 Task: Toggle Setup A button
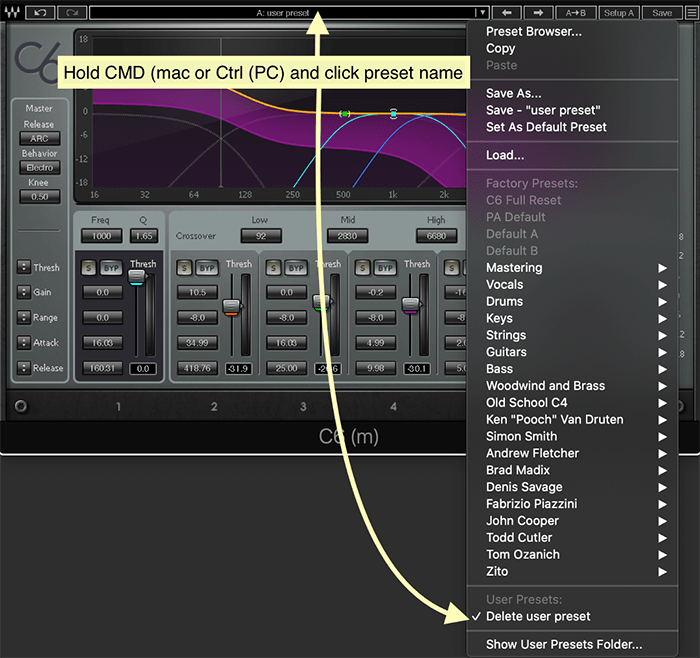click(619, 13)
